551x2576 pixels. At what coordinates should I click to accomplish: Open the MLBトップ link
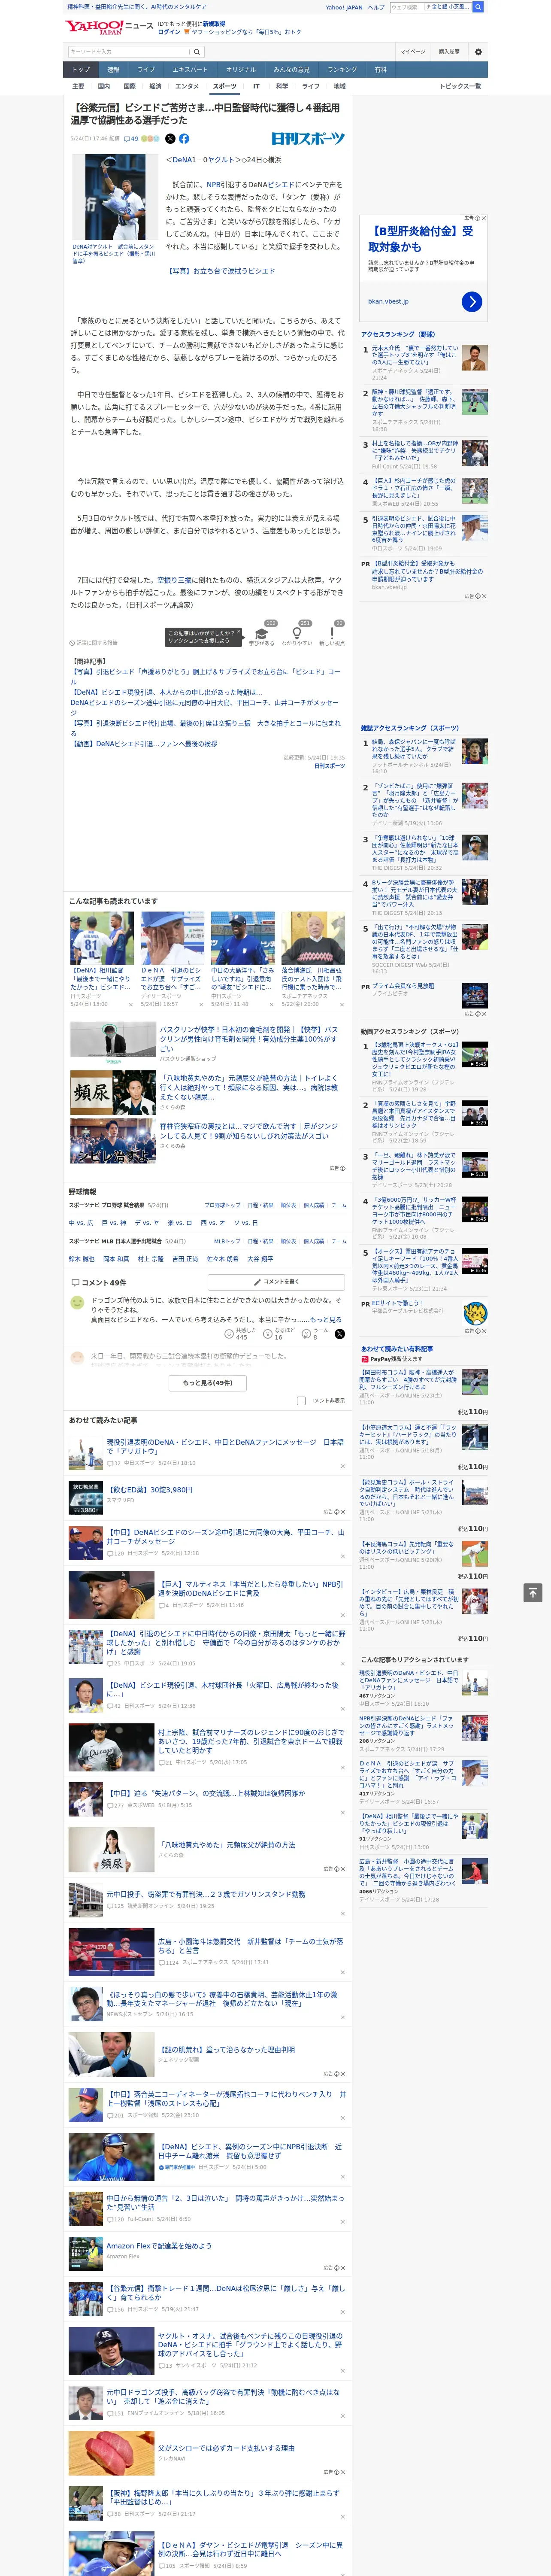tap(227, 1241)
